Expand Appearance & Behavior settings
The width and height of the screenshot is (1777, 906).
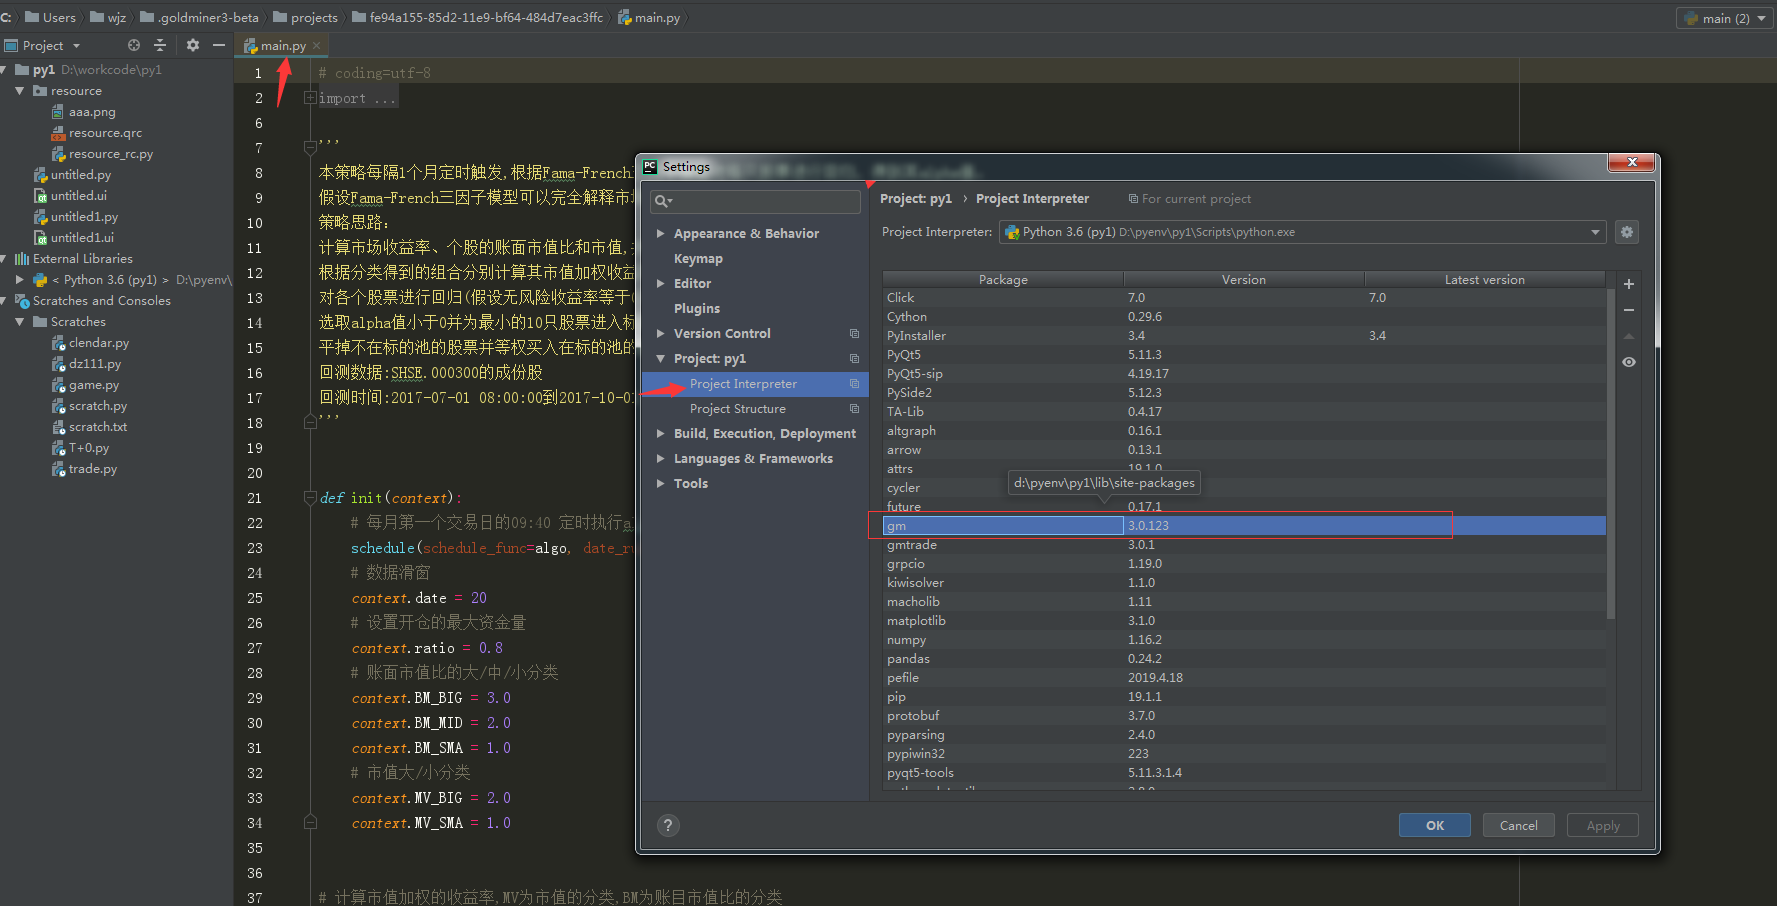point(660,233)
